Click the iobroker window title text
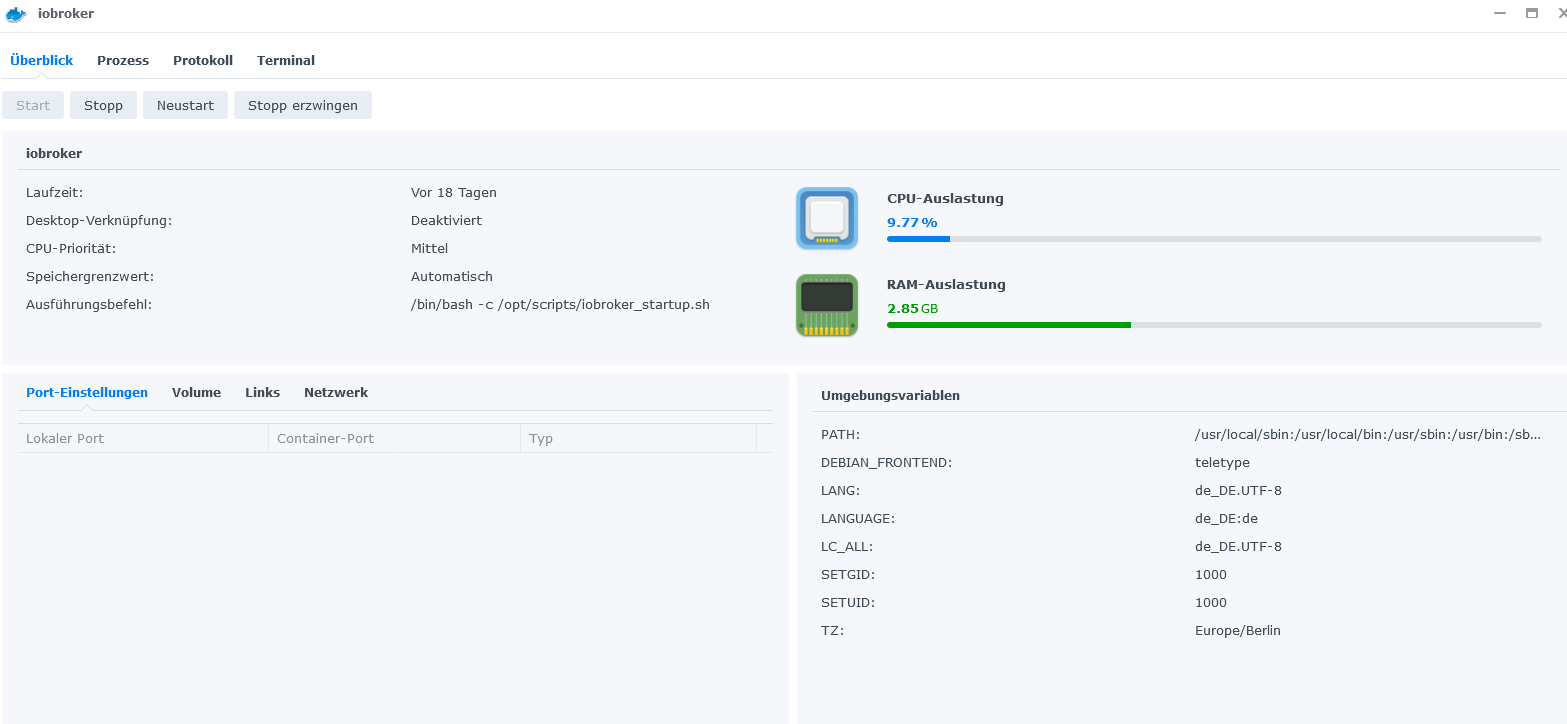Image resolution: width=1567 pixels, height=724 pixels. [x=66, y=13]
